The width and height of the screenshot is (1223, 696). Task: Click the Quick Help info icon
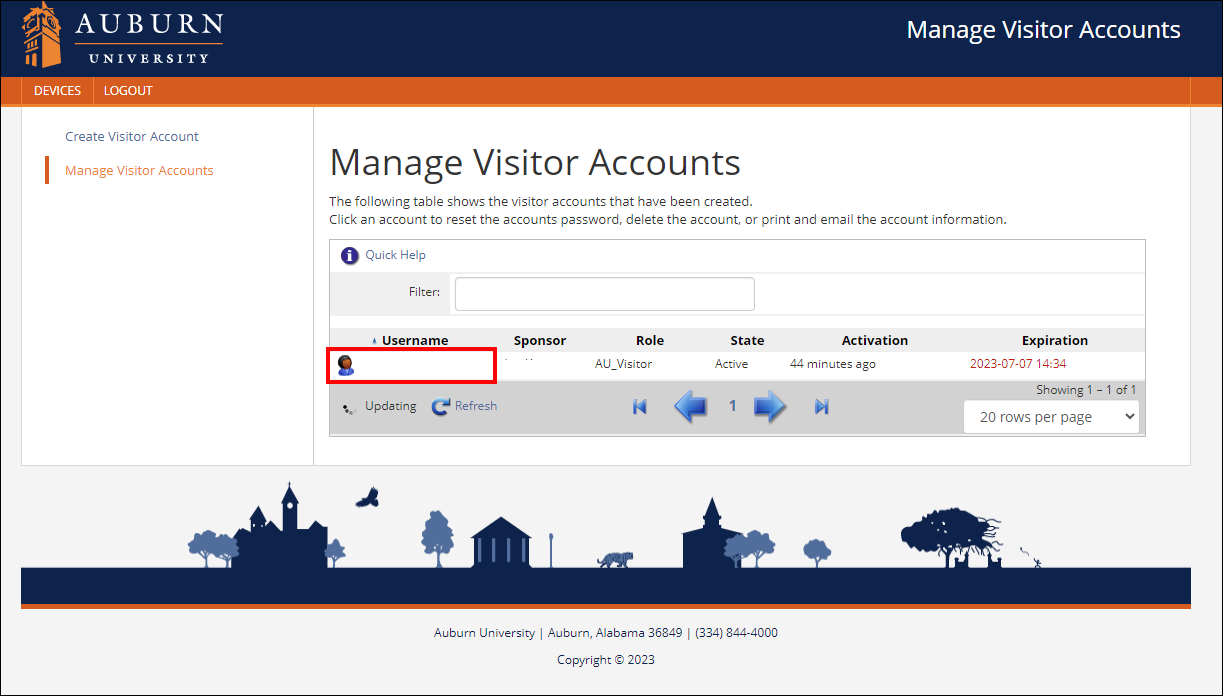coord(349,255)
